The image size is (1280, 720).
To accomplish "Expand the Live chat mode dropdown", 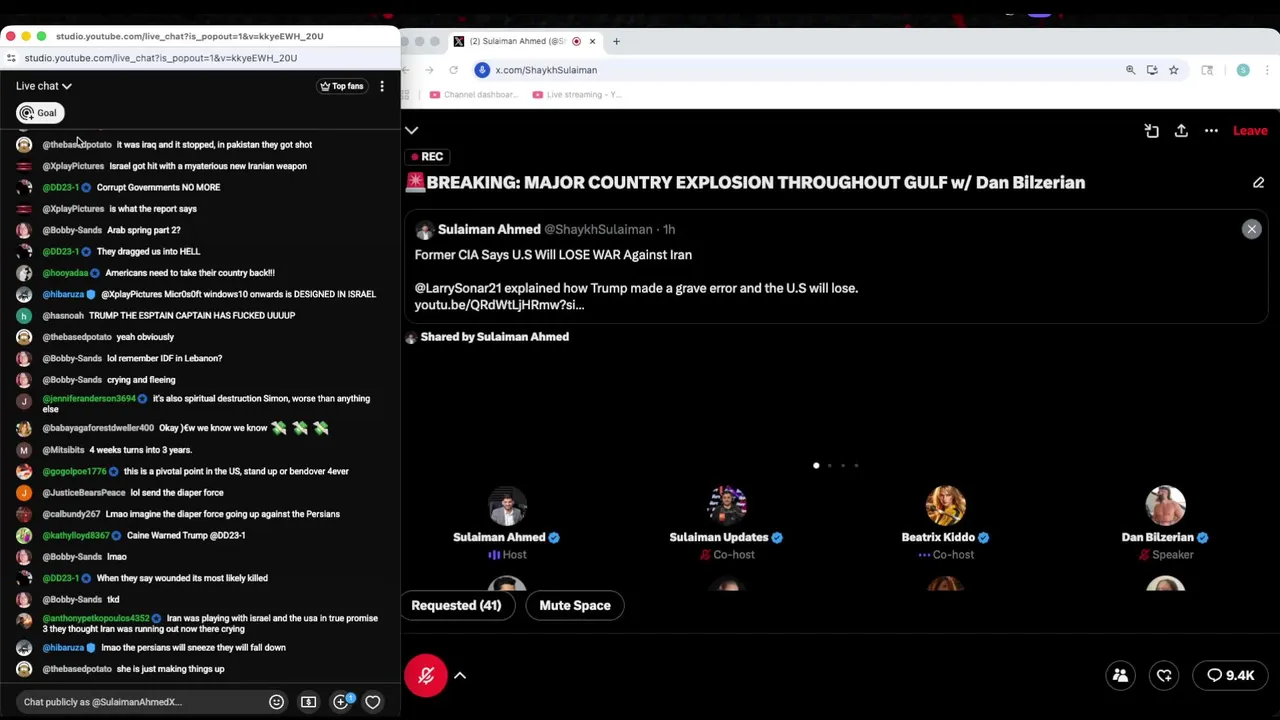I will coord(43,86).
